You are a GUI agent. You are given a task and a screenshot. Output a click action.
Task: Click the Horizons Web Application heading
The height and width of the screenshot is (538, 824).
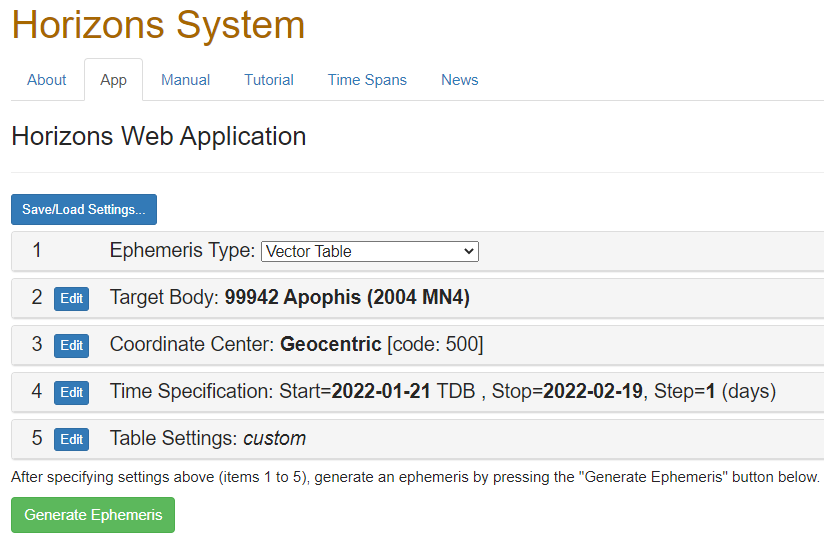158,136
